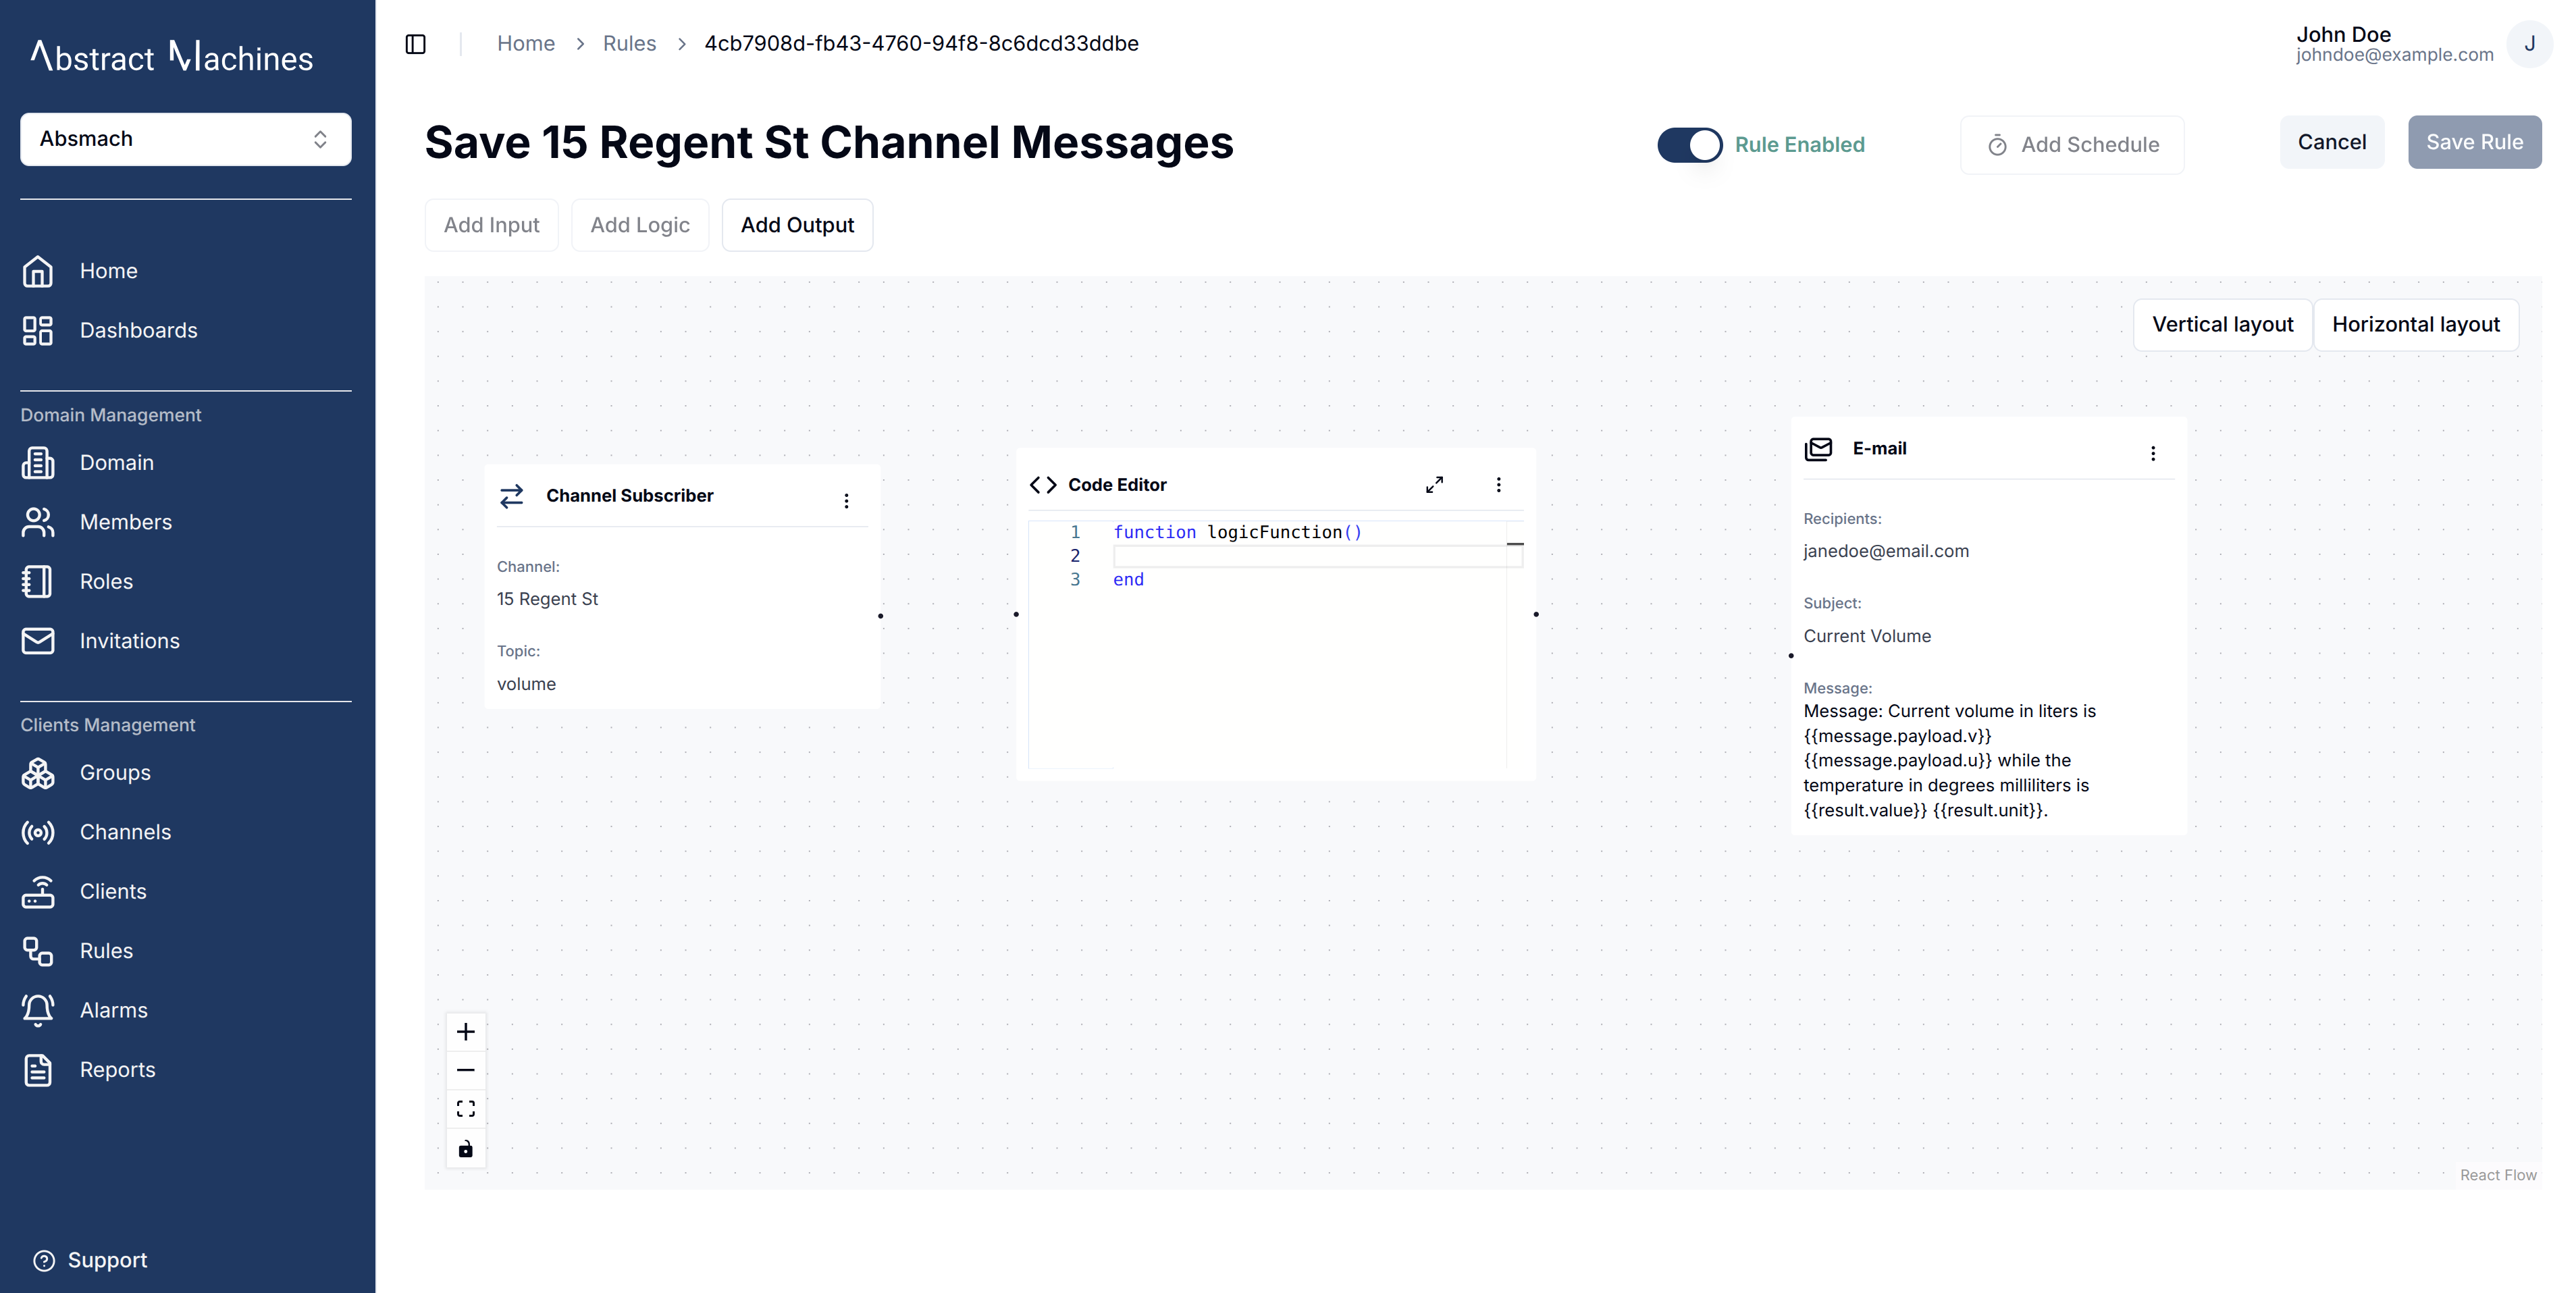Expand the Code Editor to fullscreen
The width and height of the screenshot is (2576, 1293).
(x=1434, y=485)
